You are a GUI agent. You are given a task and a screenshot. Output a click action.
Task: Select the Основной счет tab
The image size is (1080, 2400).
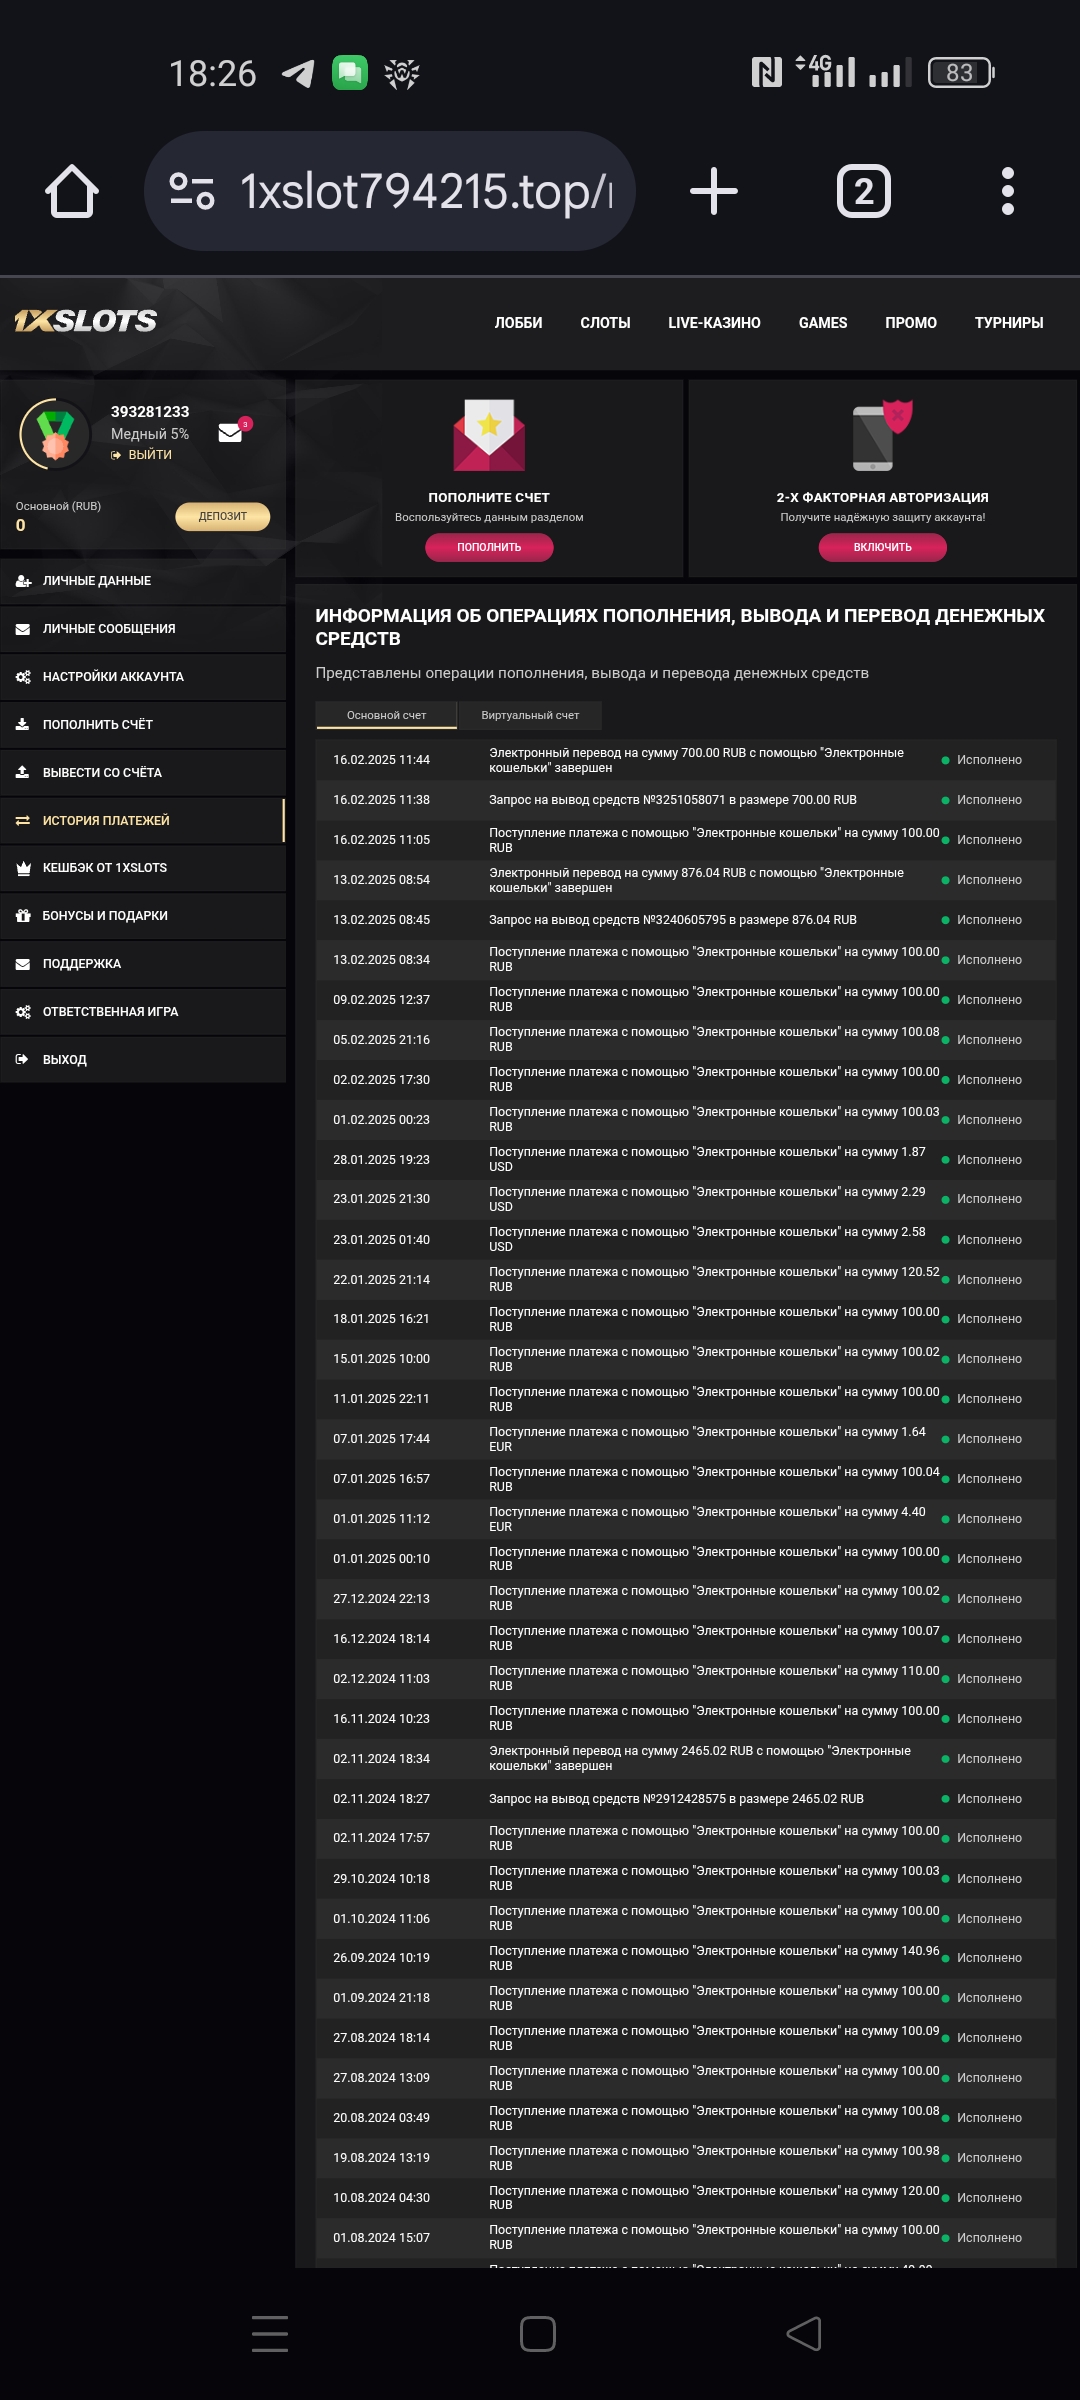[x=386, y=715]
